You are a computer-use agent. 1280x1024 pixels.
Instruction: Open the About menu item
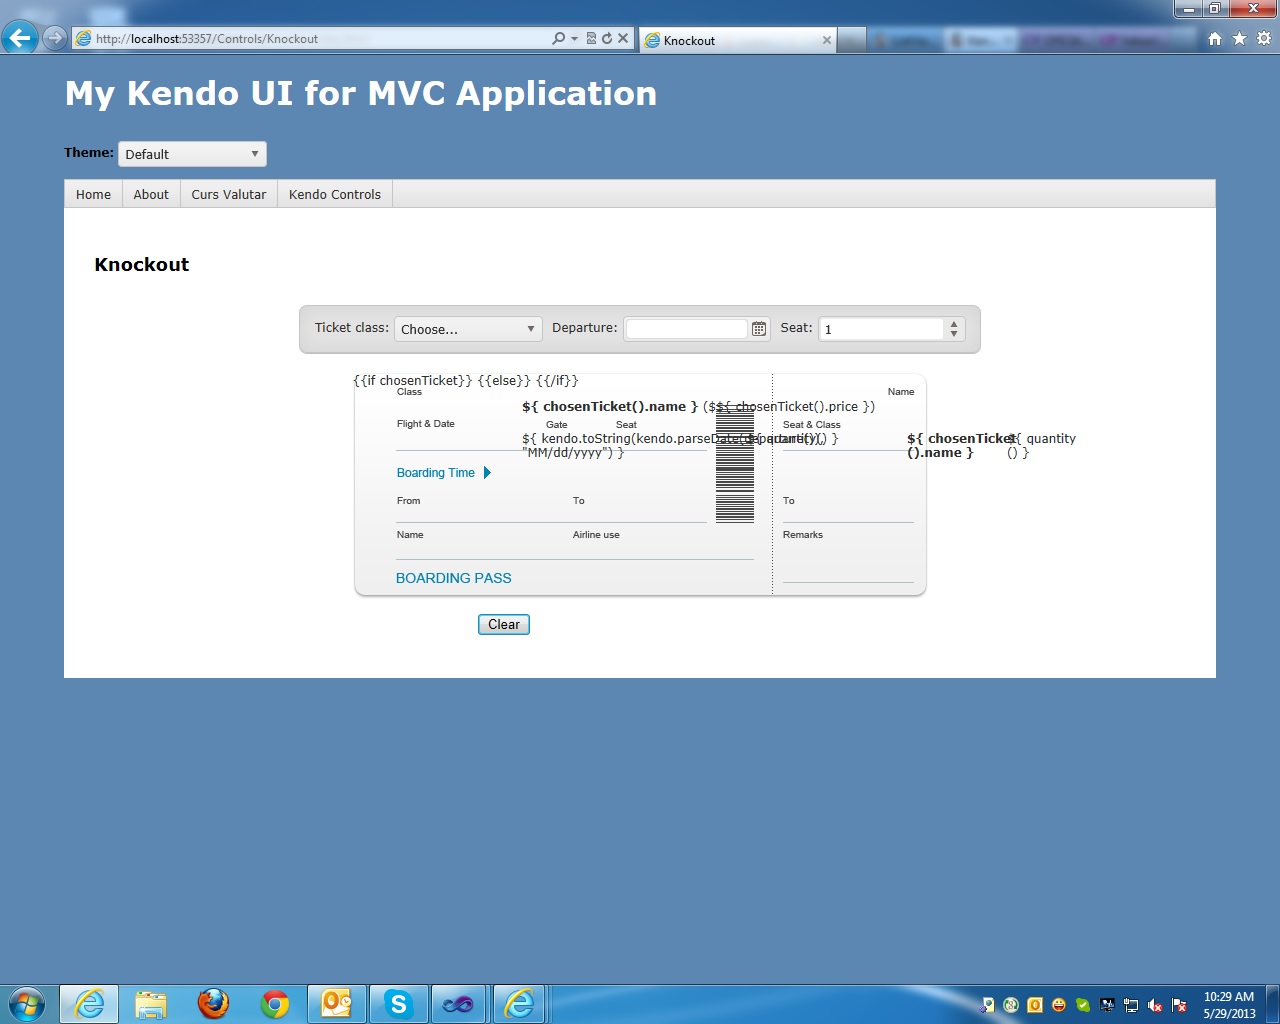point(151,194)
